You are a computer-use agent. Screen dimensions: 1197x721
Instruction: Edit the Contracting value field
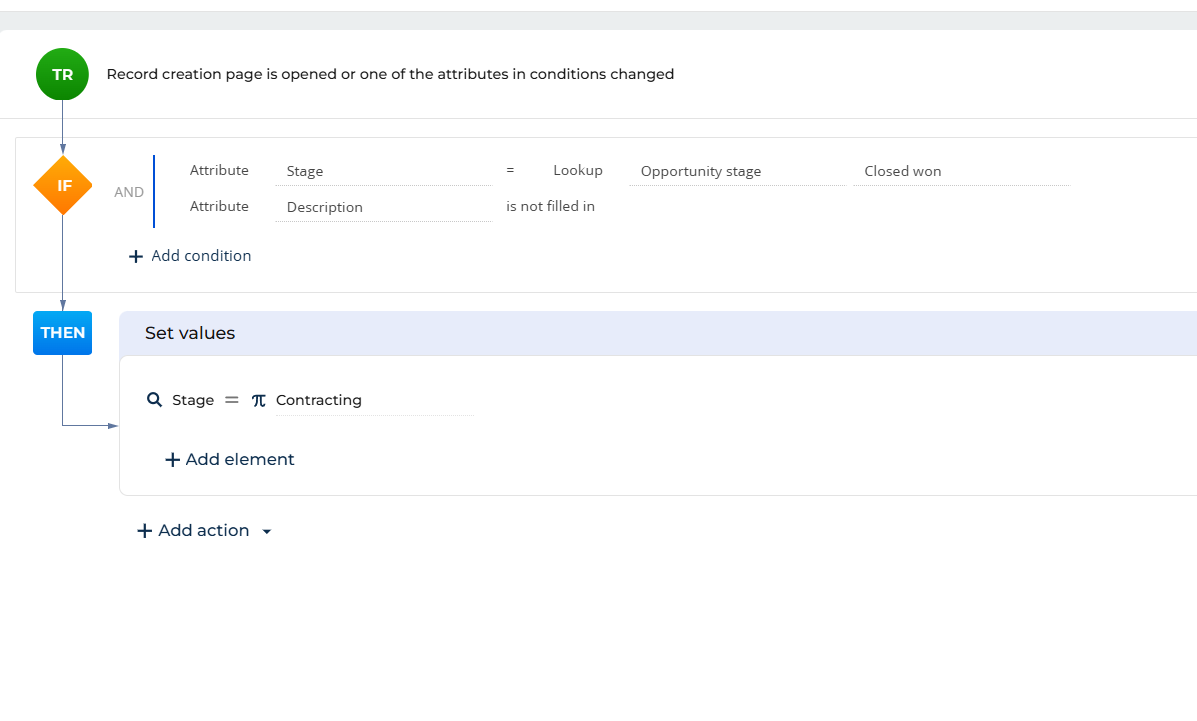click(x=372, y=400)
